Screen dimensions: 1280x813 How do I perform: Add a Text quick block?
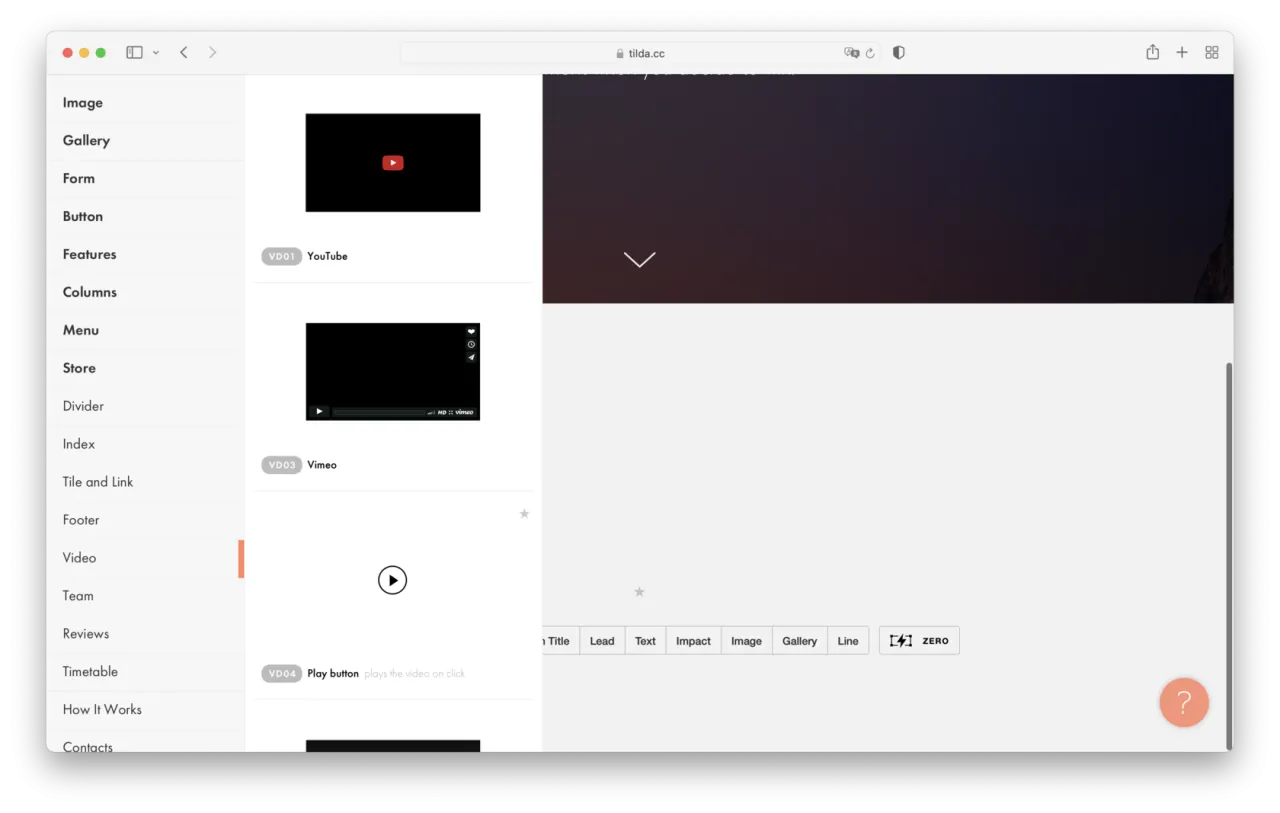[646, 642]
